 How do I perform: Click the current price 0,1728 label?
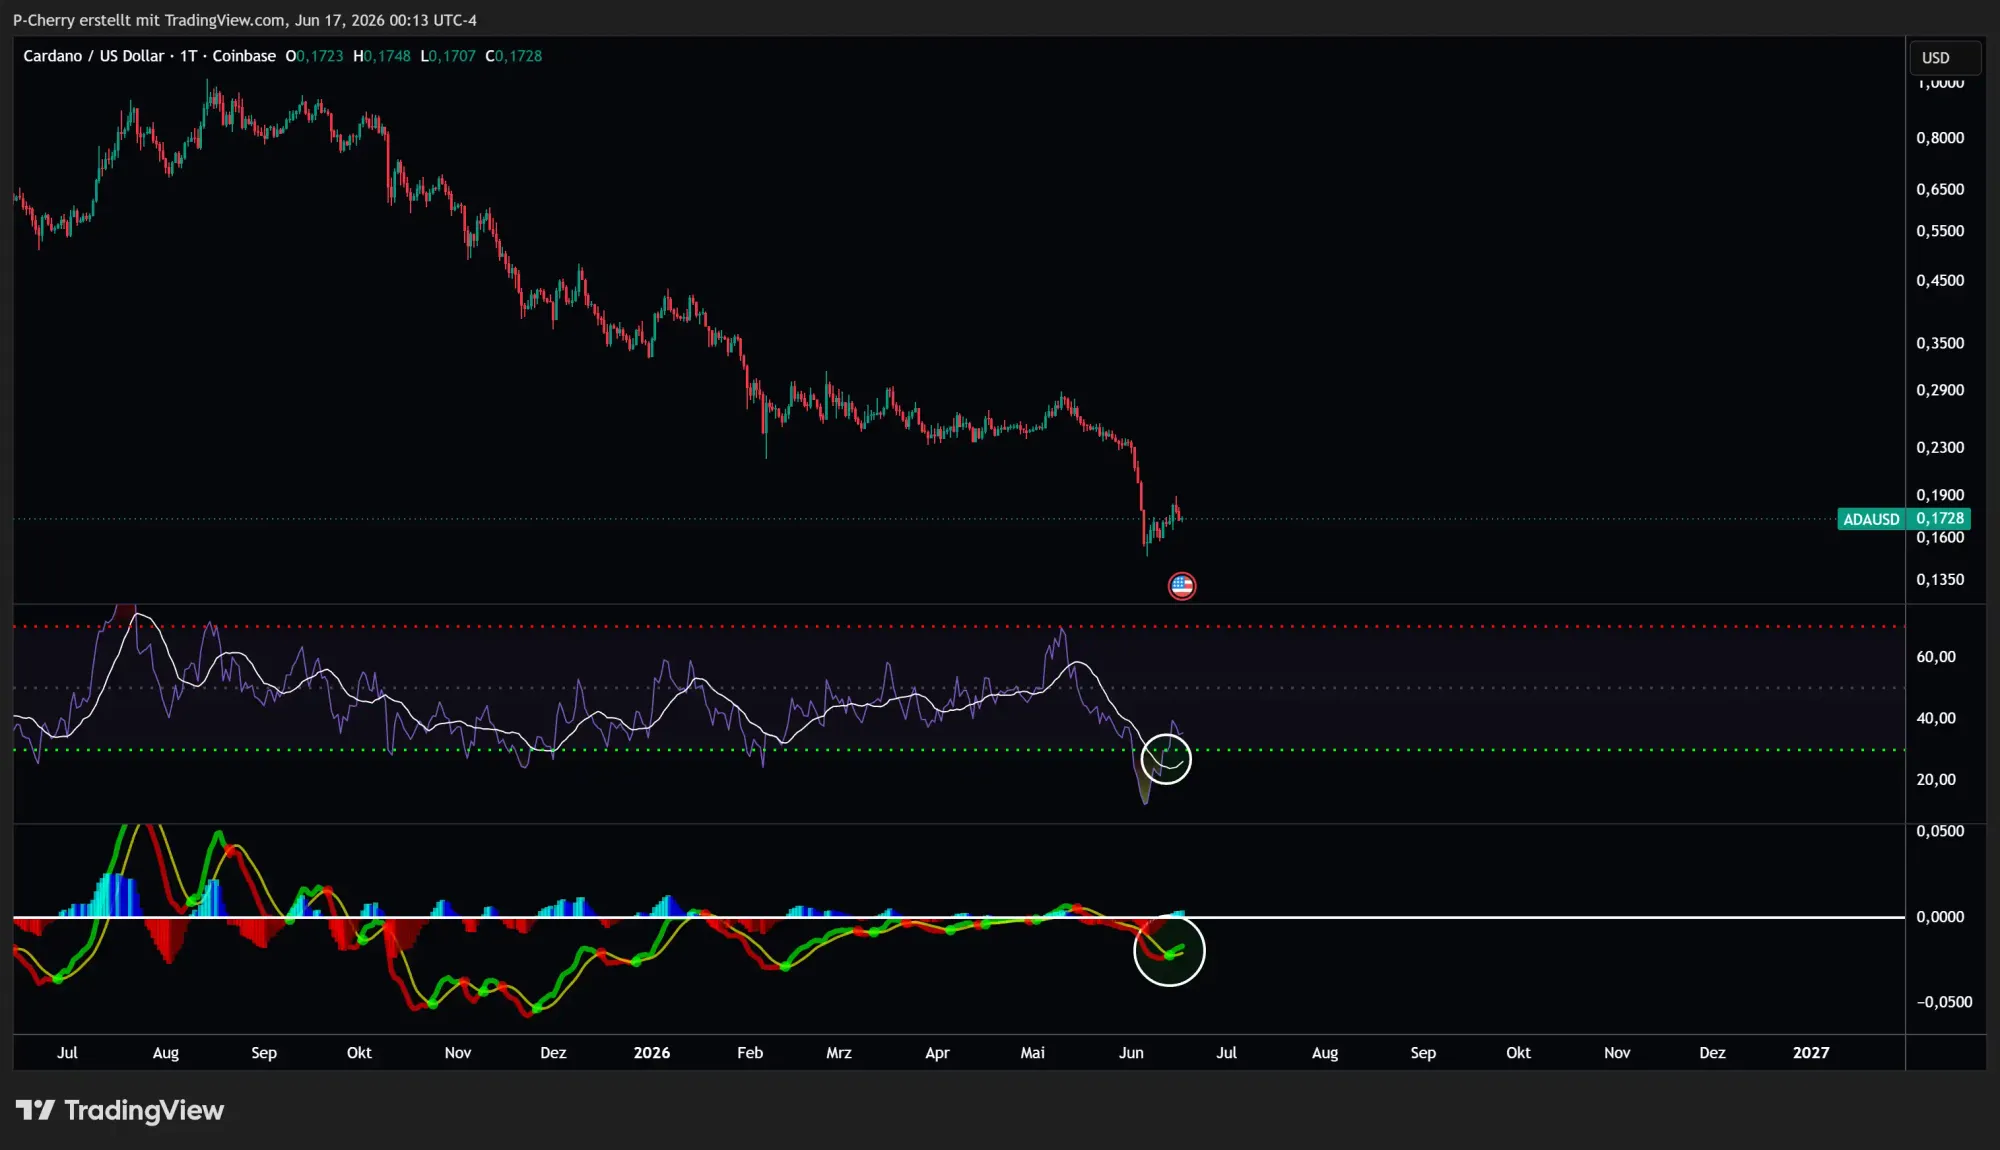pyautogui.click(x=1939, y=518)
